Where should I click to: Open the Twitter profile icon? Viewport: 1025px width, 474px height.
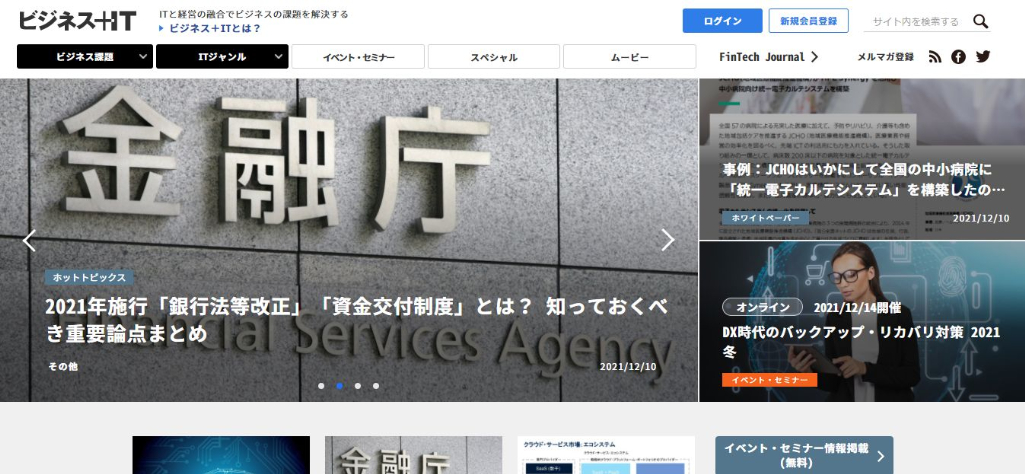coord(982,57)
